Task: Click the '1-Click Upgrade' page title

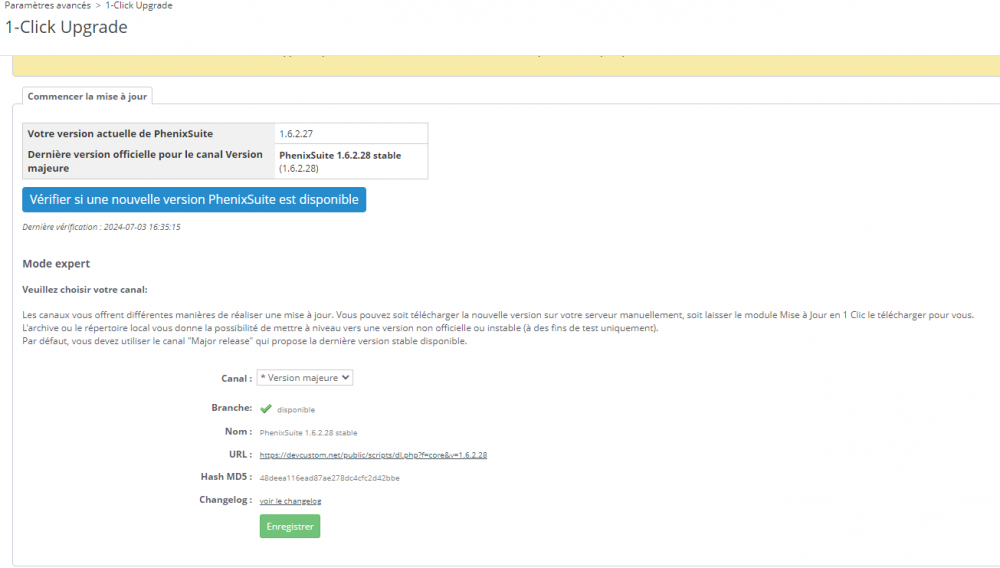Action: coord(66,27)
